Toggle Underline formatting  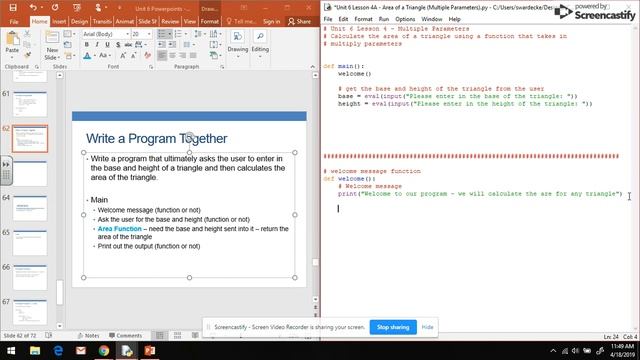(107, 44)
